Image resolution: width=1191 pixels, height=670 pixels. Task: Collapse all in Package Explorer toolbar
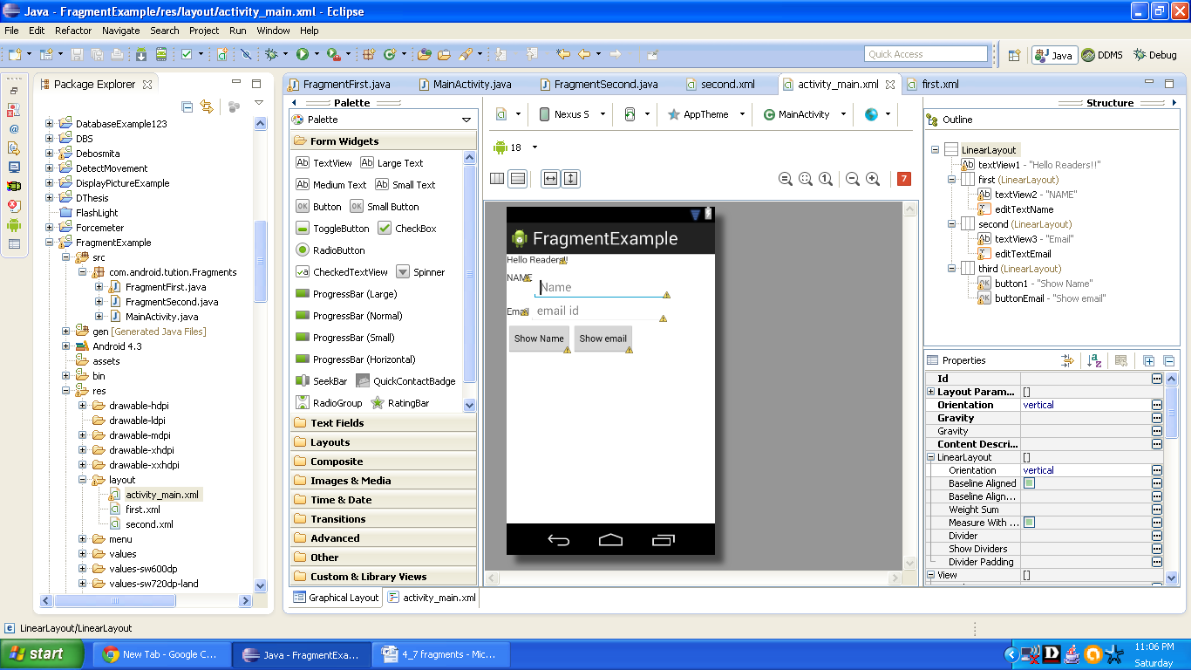(187, 107)
